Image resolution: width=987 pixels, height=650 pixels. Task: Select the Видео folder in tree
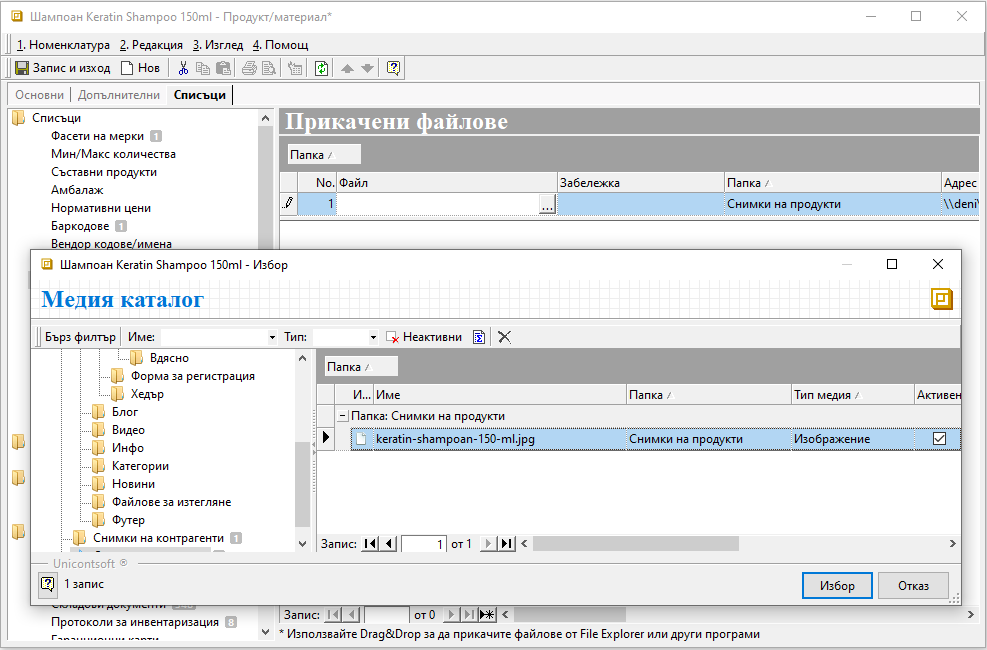[x=127, y=430]
